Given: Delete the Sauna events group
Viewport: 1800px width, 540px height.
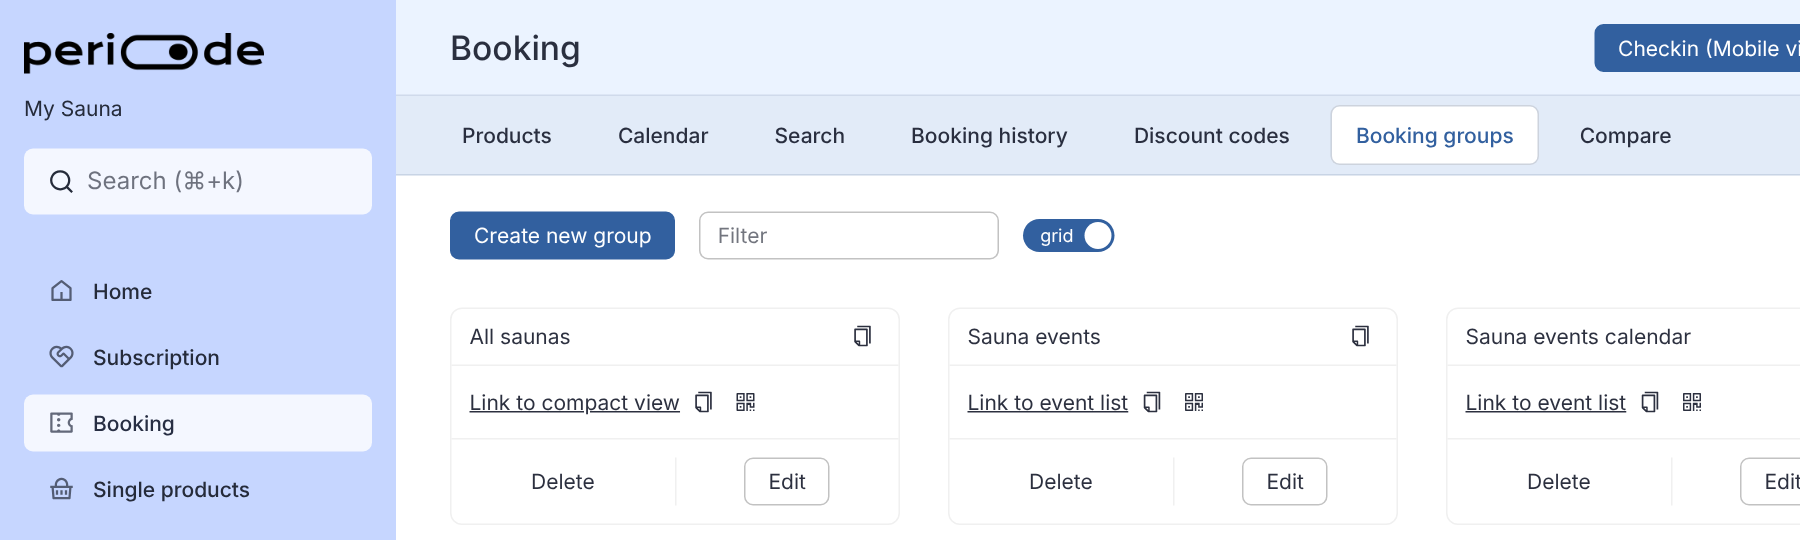Looking at the screenshot, I should [1061, 481].
